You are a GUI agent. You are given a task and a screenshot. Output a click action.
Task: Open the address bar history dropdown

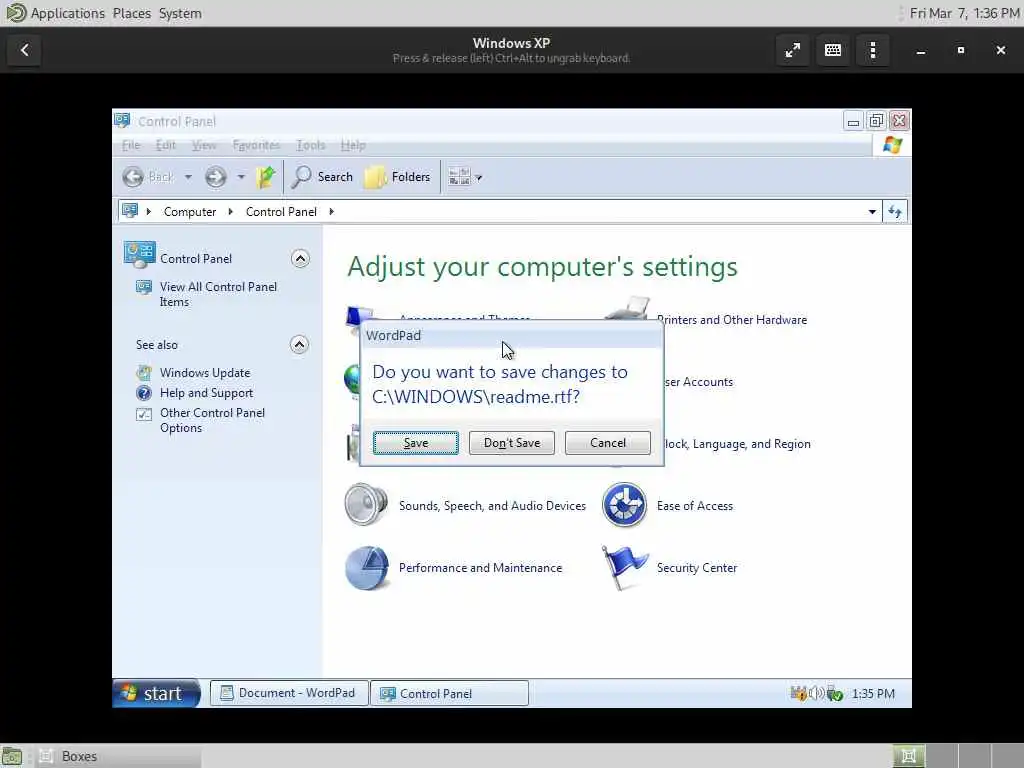(x=872, y=212)
